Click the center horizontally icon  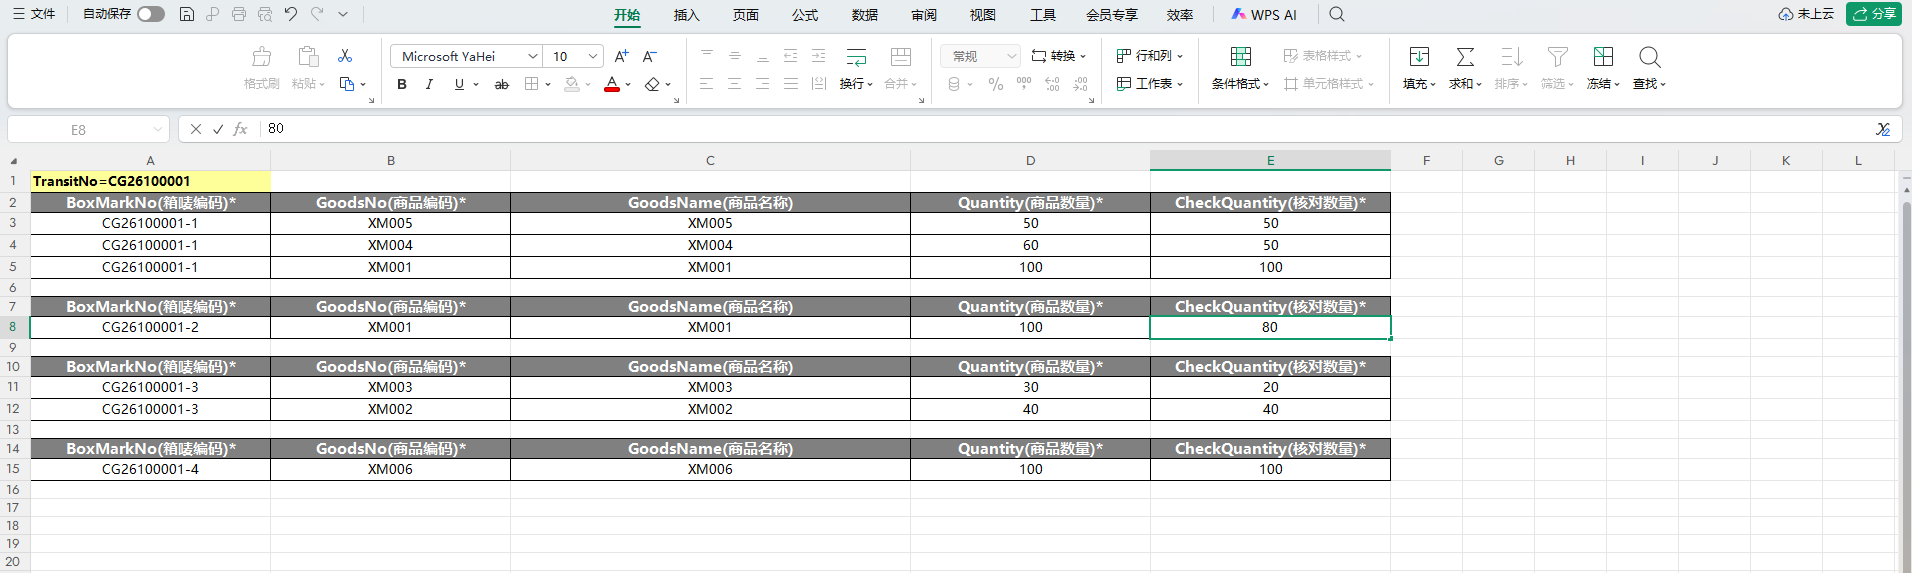tap(735, 84)
